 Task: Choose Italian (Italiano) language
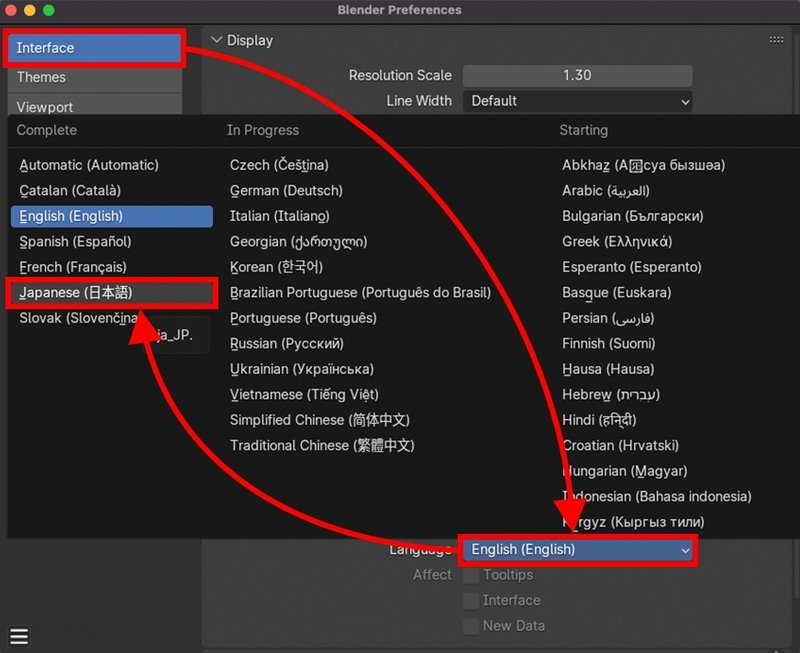(x=280, y=216)
